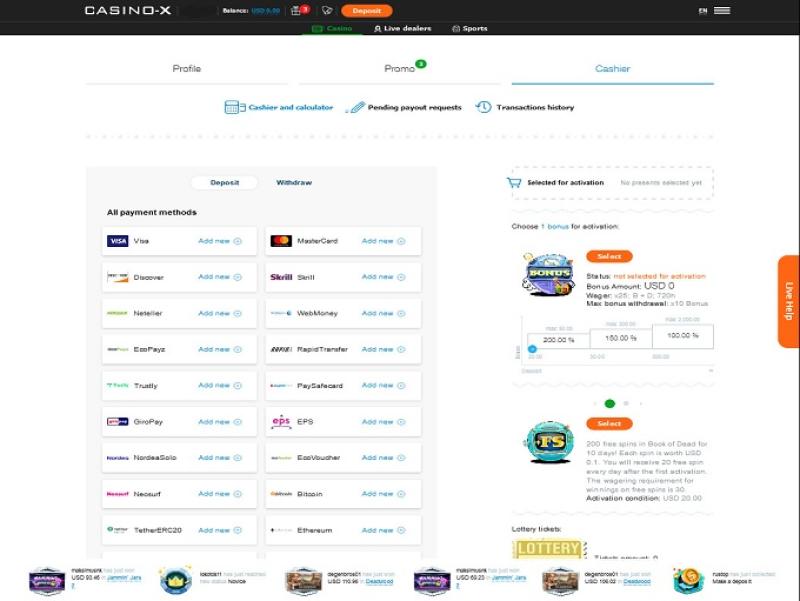Add new RapidTransfer payment method
This screenshot has height=601, width=800.
(383, 349)
